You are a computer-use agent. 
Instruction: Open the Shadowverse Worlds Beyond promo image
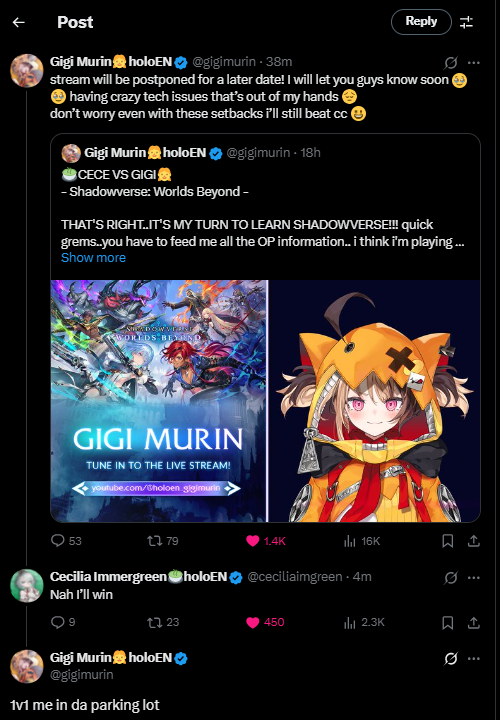tap(159, 400)
